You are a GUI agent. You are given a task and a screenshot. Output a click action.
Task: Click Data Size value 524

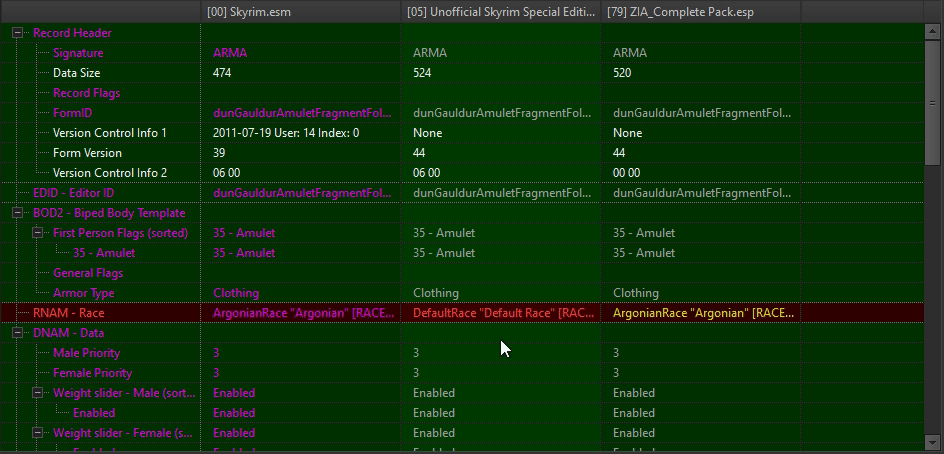pos(422,73)
